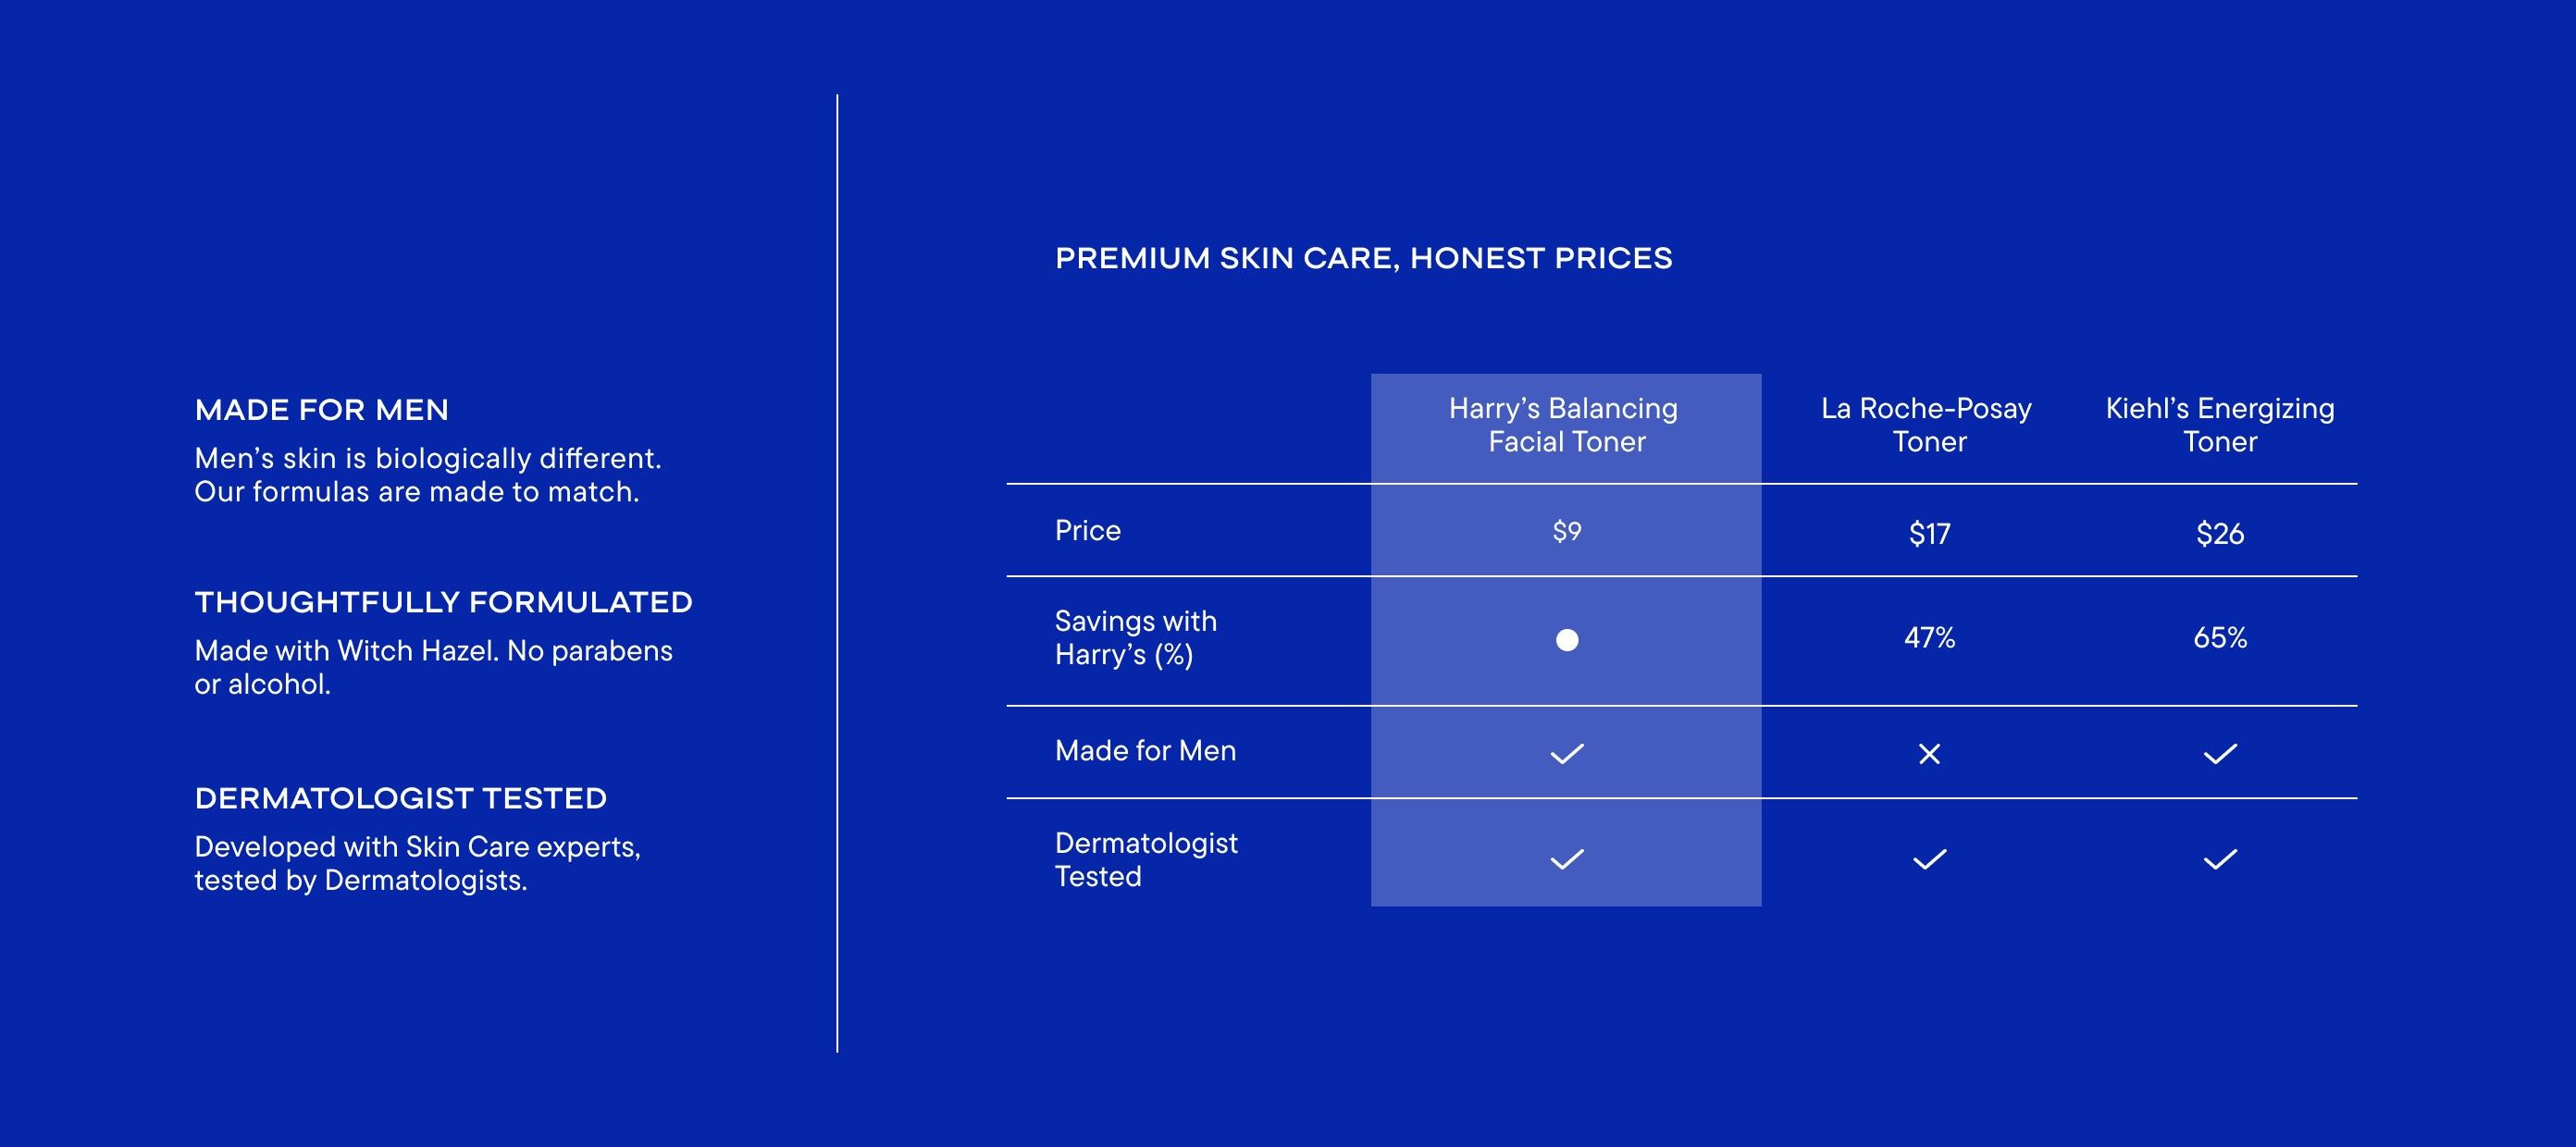Viewport: 2576px width, 1147px height.
Task: Click the Harry's Made for Men checkmark
Action: click(1567, 754)
